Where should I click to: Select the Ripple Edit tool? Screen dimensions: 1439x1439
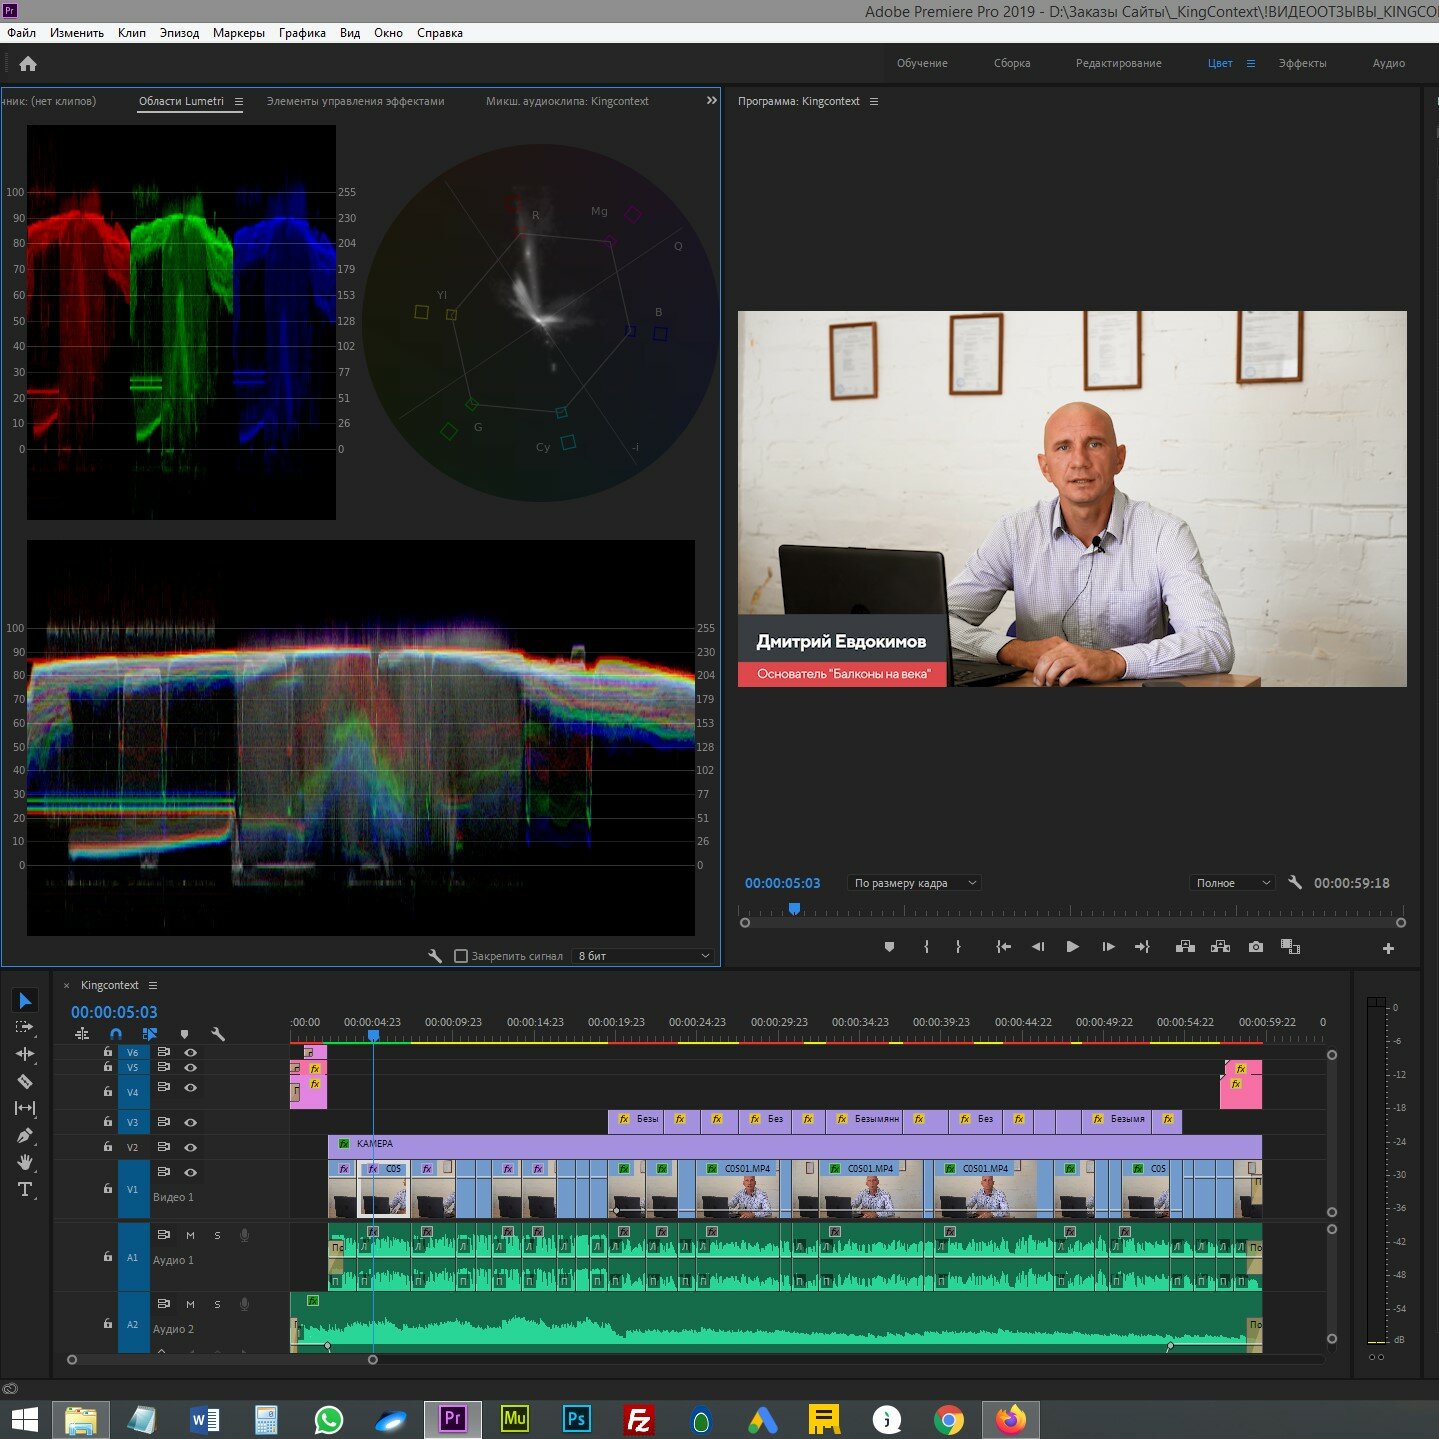click(x=25, y=1054)
